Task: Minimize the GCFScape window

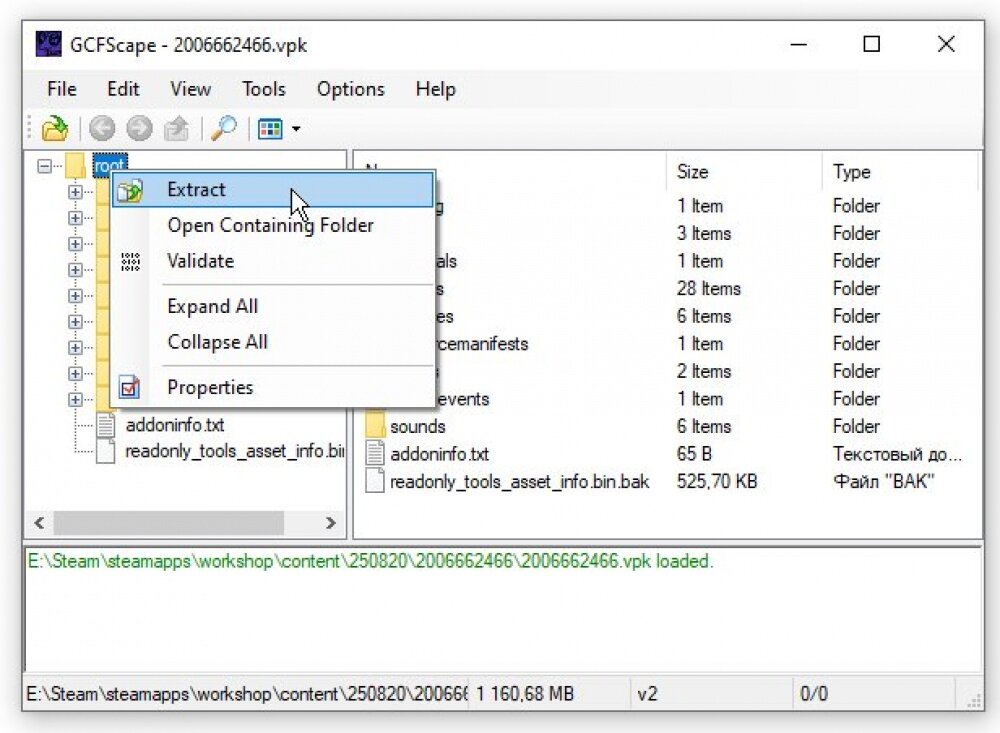Action: [x=799, y=44]
